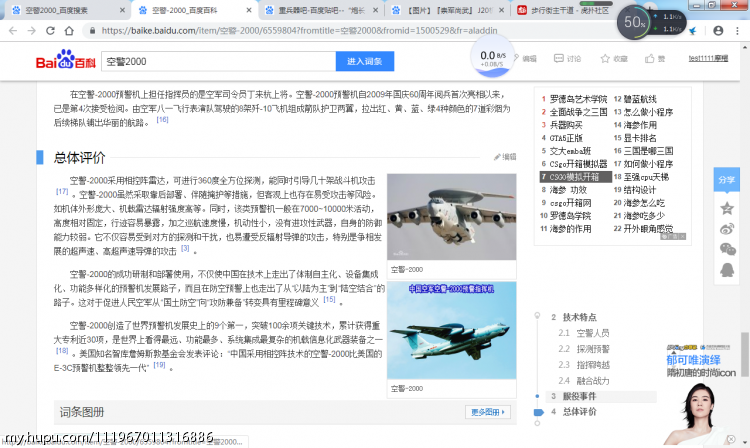
Task: Open the test1111 user link
Action: [x=708, y=58]
